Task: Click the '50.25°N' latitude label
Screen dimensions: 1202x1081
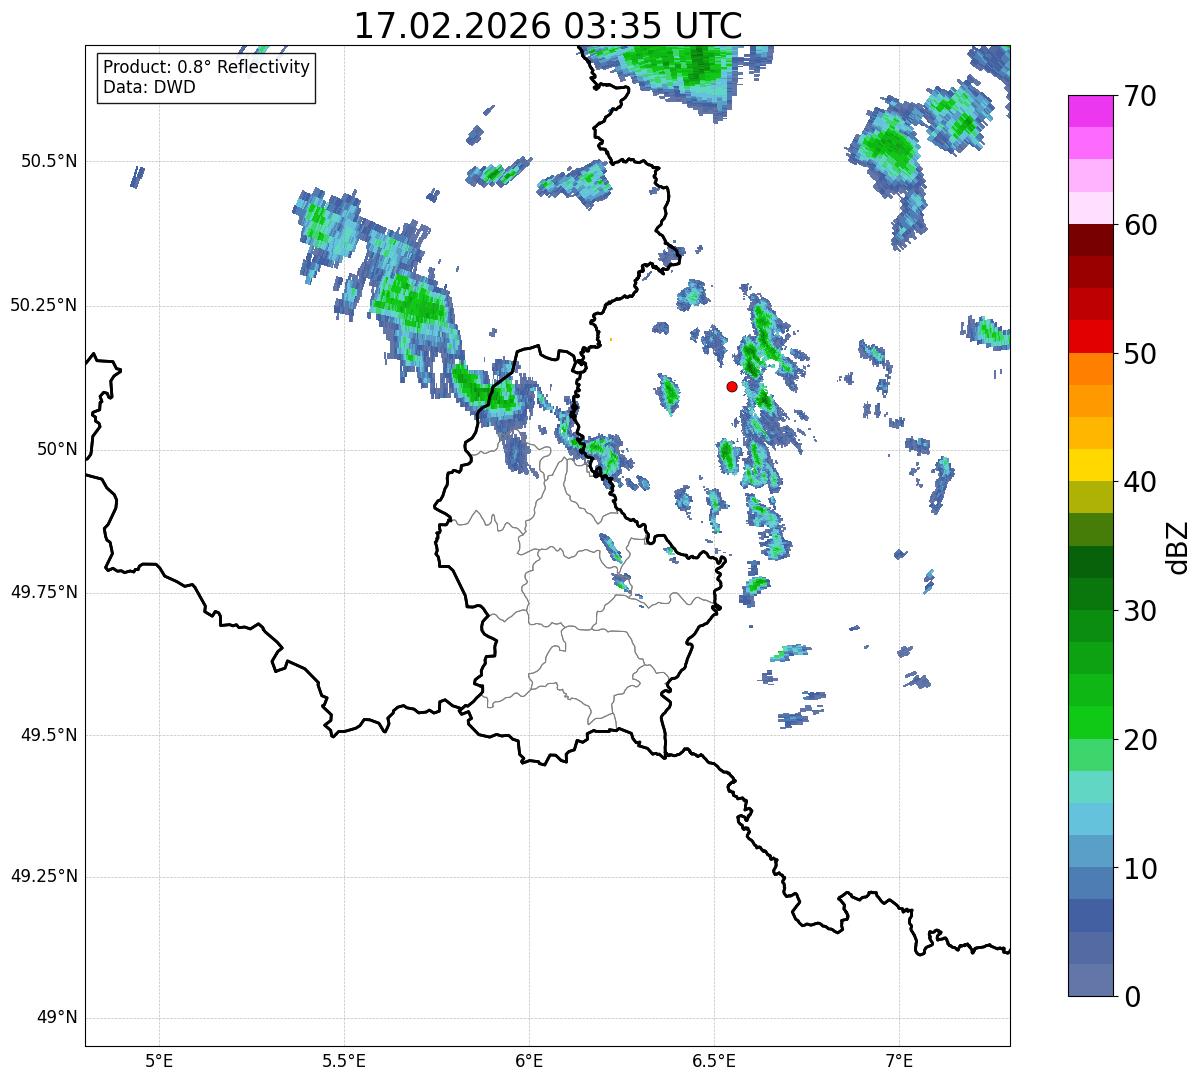Action: (x=43, y=305)
